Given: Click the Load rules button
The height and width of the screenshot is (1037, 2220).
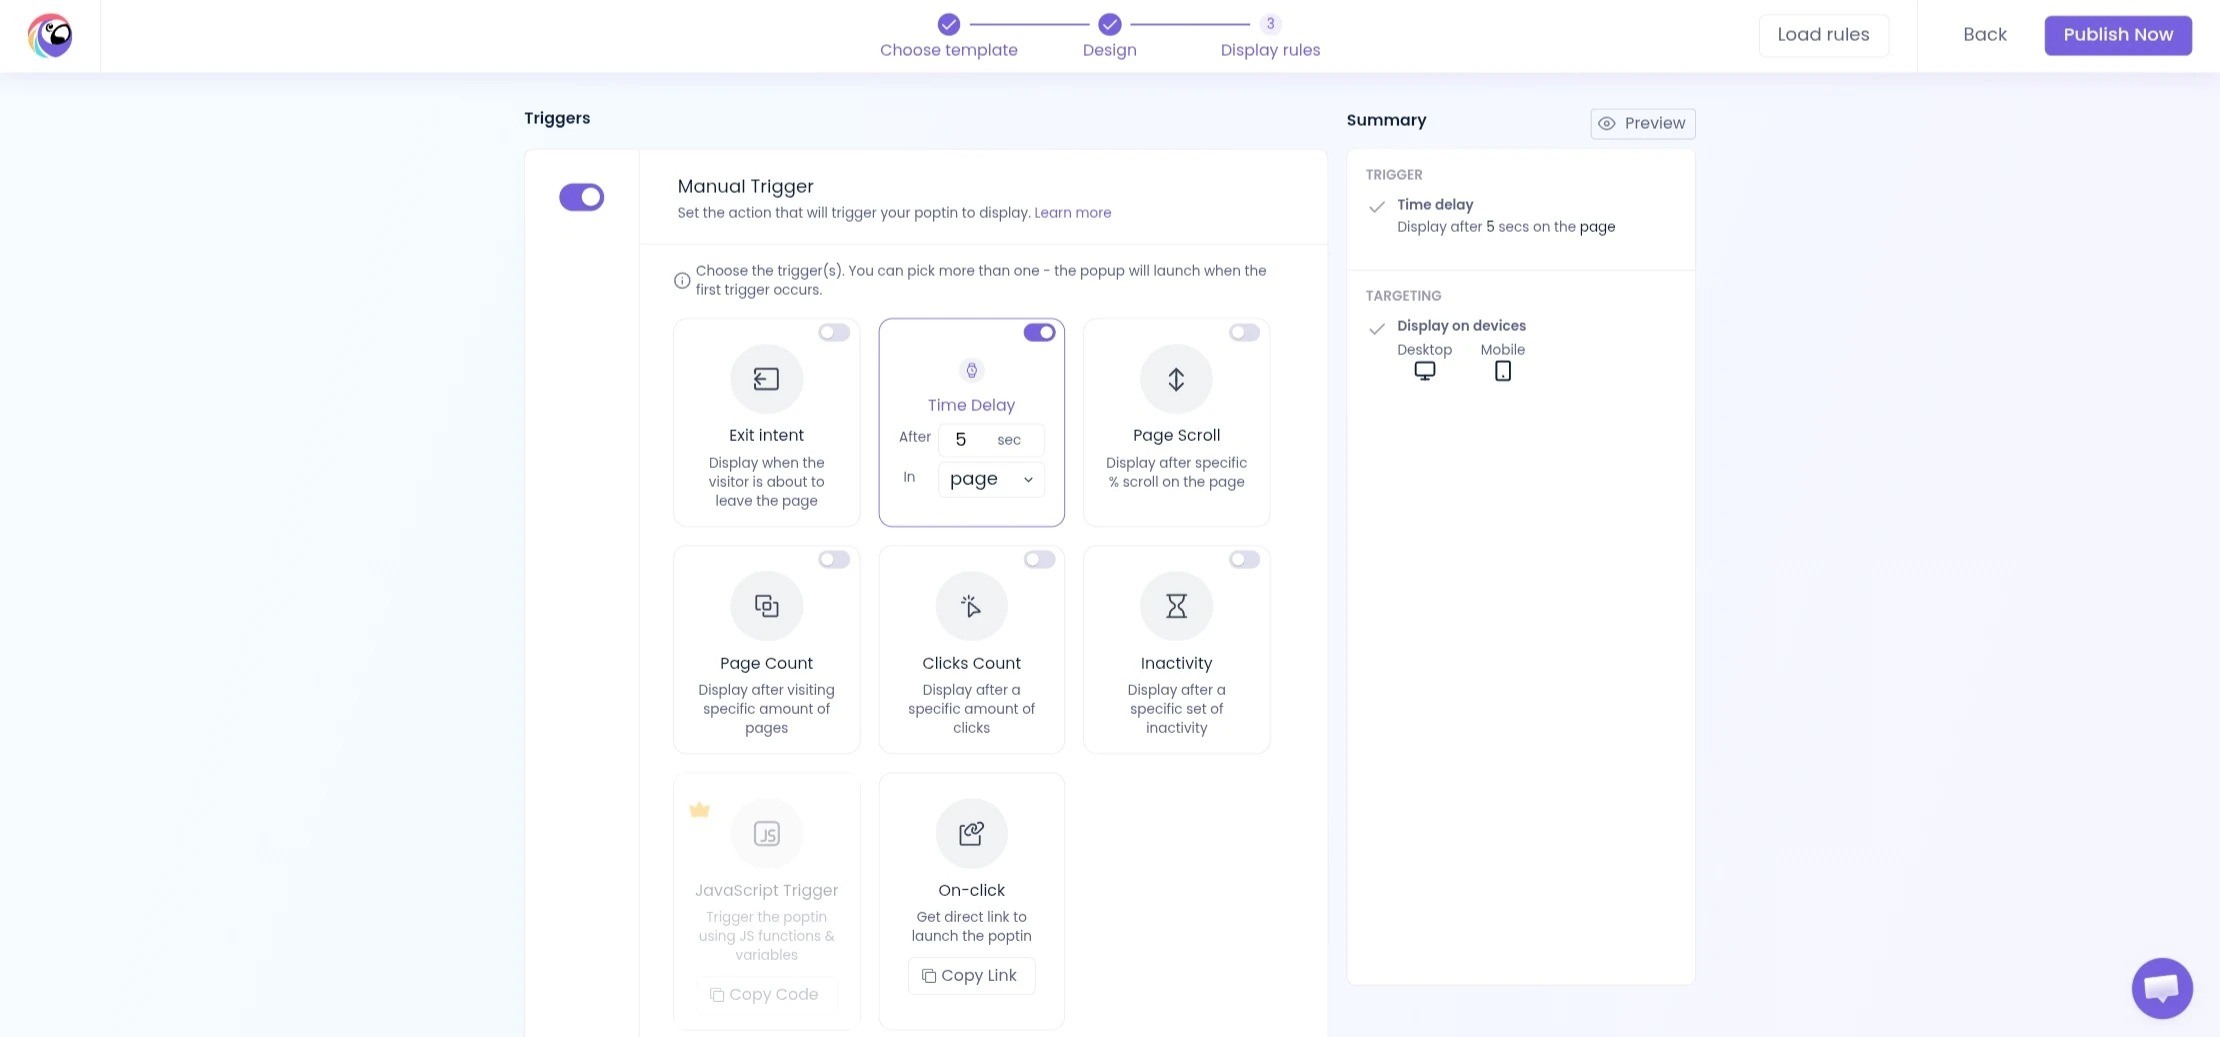Looking at the screenshot, I should pyautogui.click(x=1823, y=35).
